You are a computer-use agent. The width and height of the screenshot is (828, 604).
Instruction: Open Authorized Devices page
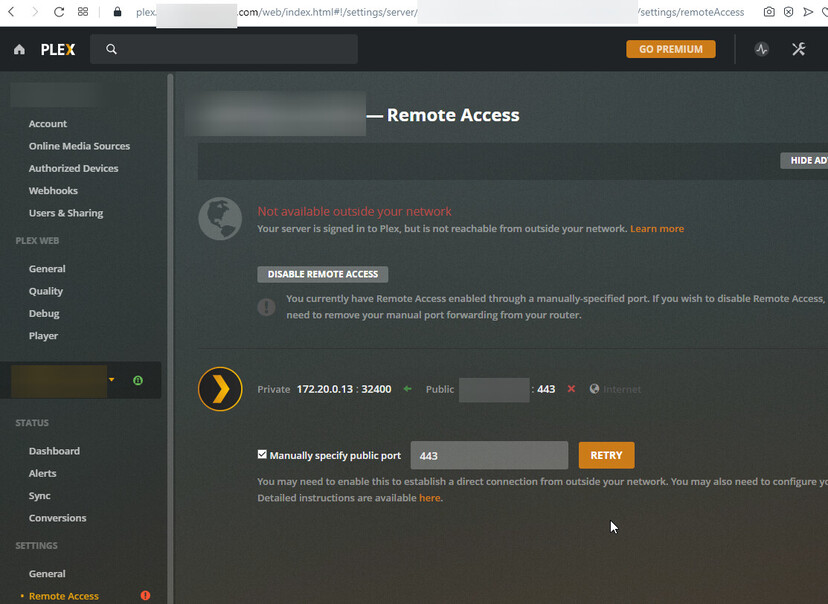(x=73, y=168)
